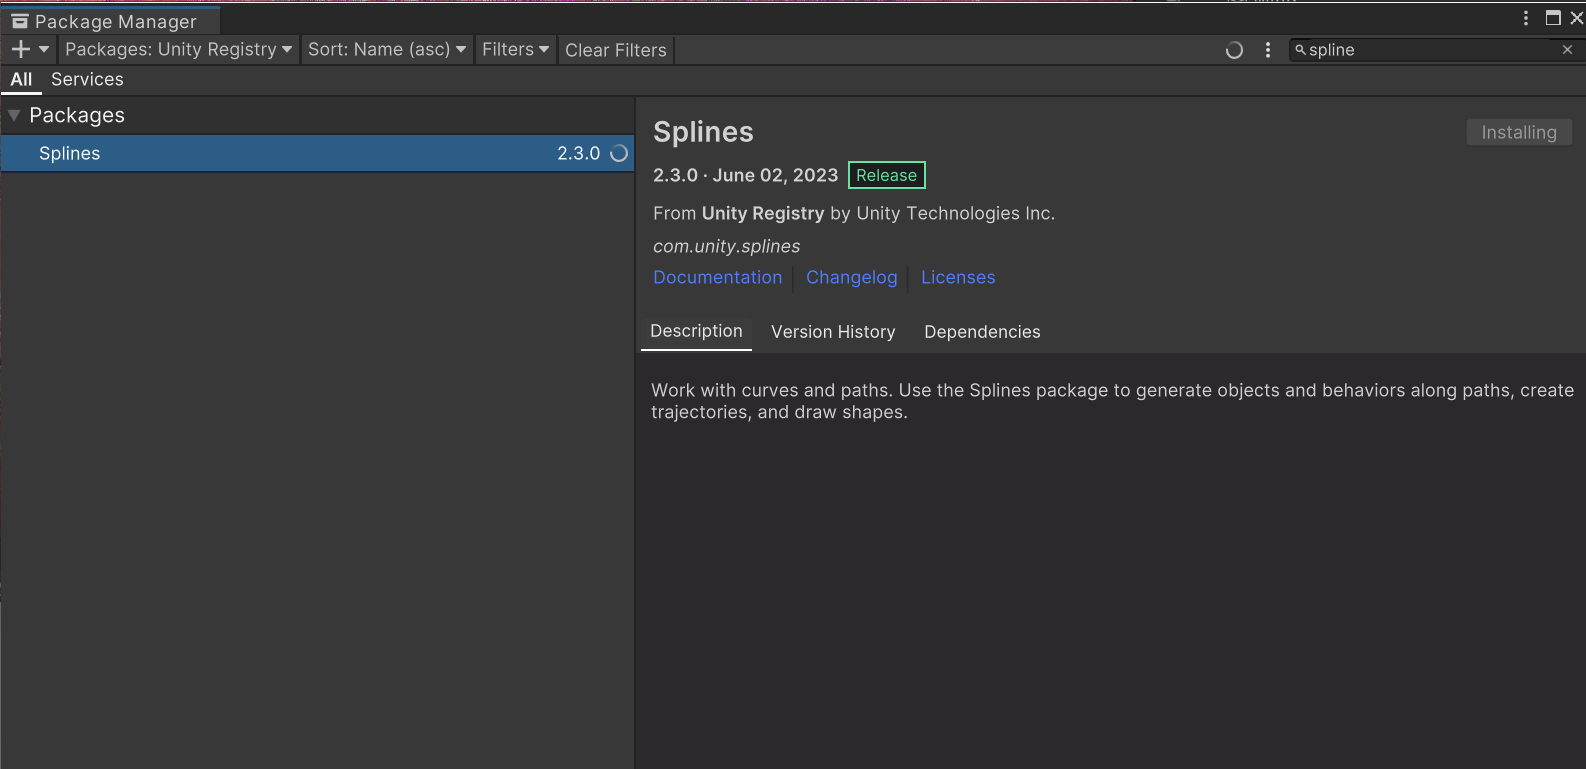Open the Sort: Name (asc) dropdown

click(387, 49)
